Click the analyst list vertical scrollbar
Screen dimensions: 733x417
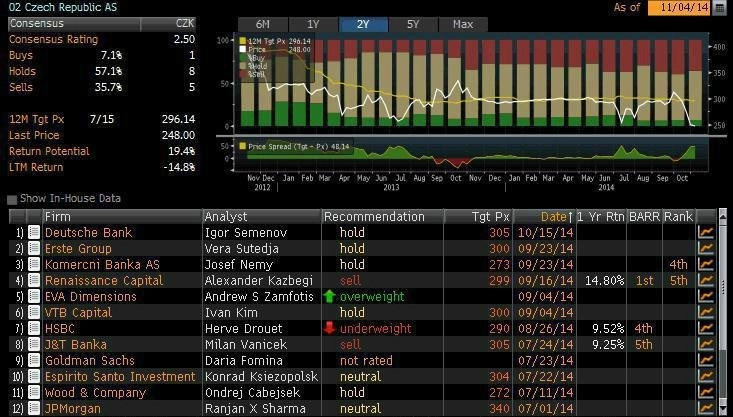(x=722, y=312)
